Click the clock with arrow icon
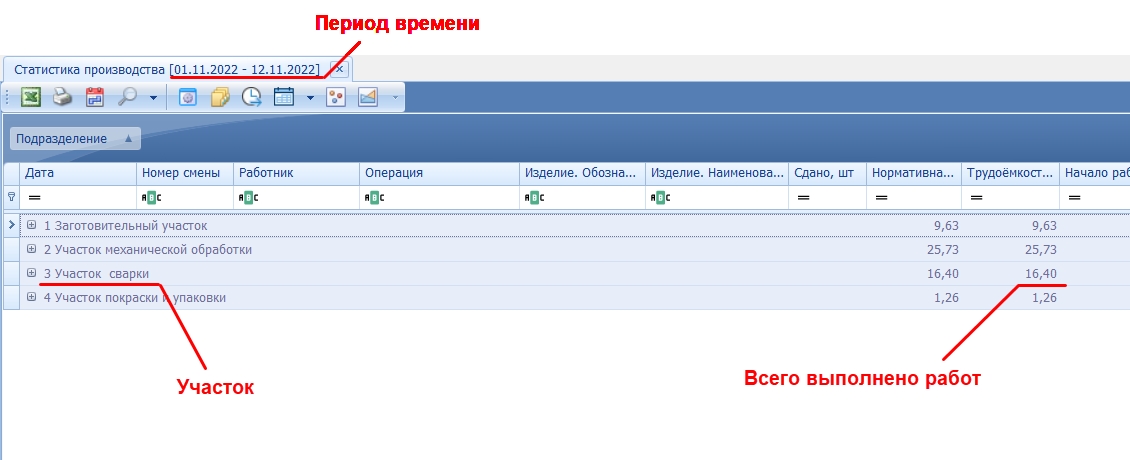1130x460 pixels. coord(252,97)
